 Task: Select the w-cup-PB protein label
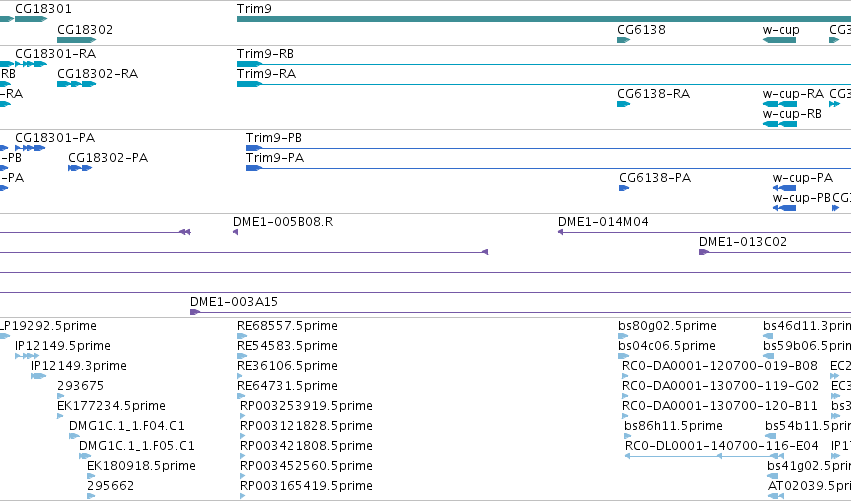point(802,198)
